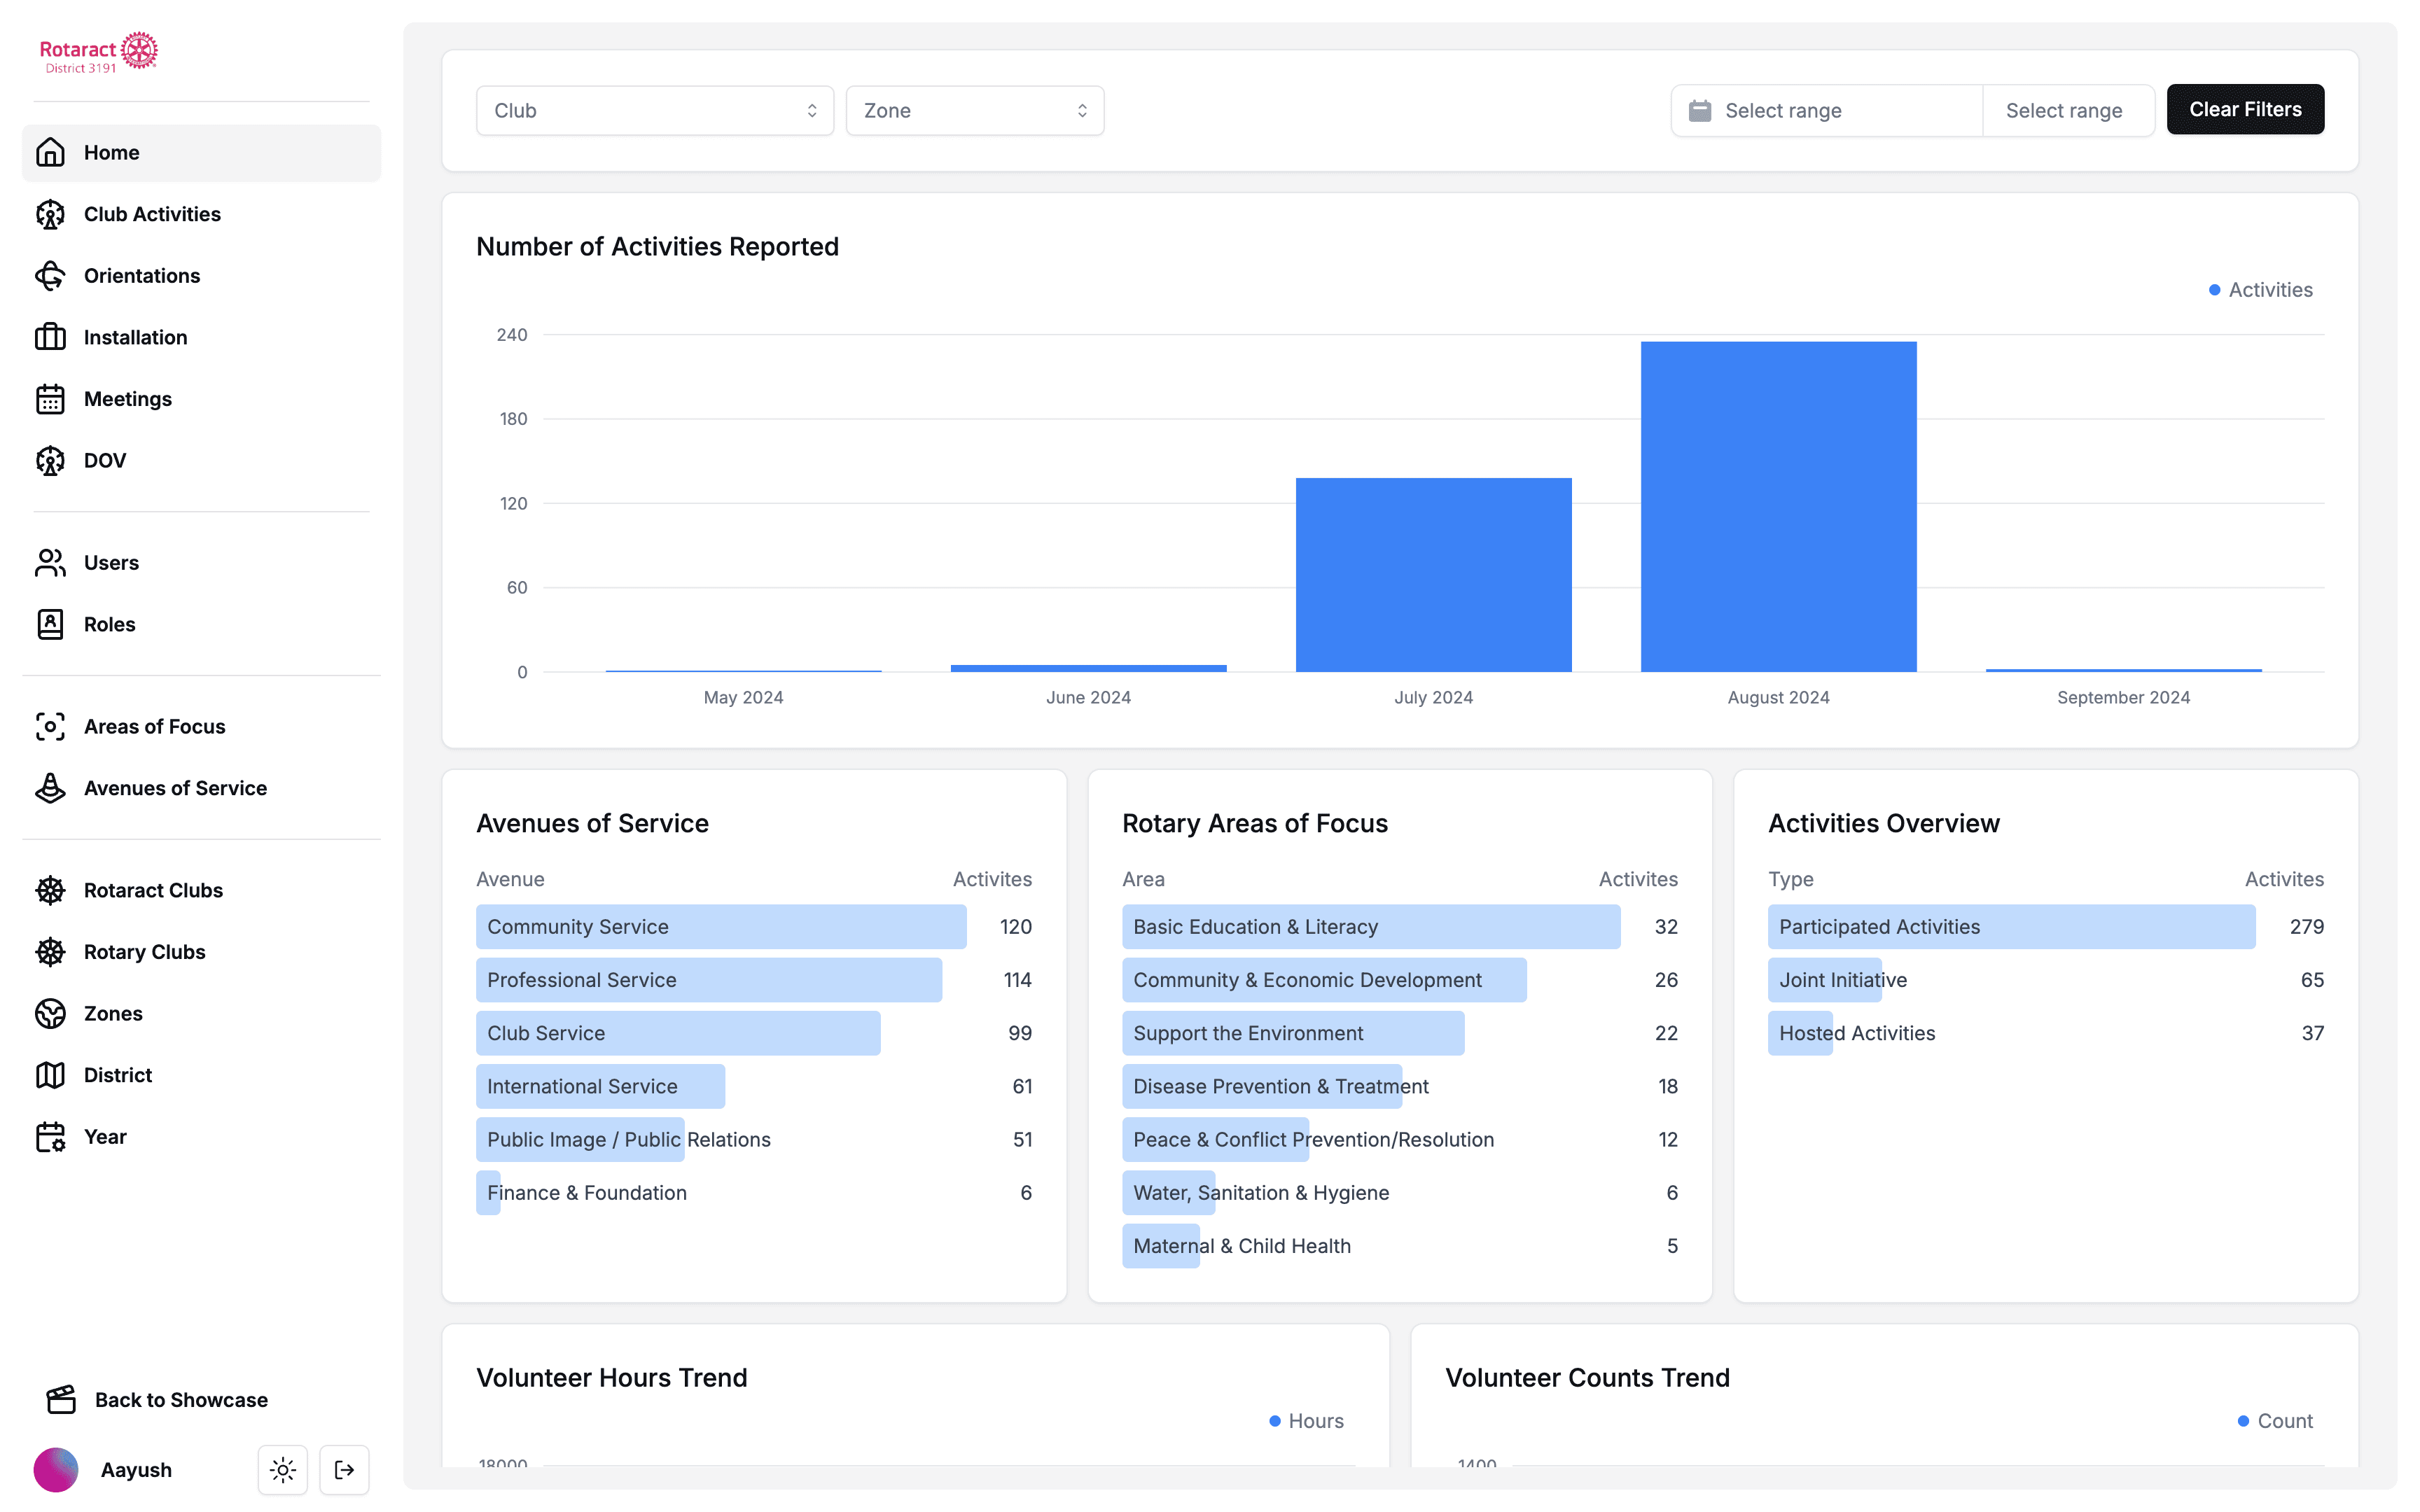Go to the Home menu item
This screenshot has width=2420, height=1512.
(x=111, y=153)
